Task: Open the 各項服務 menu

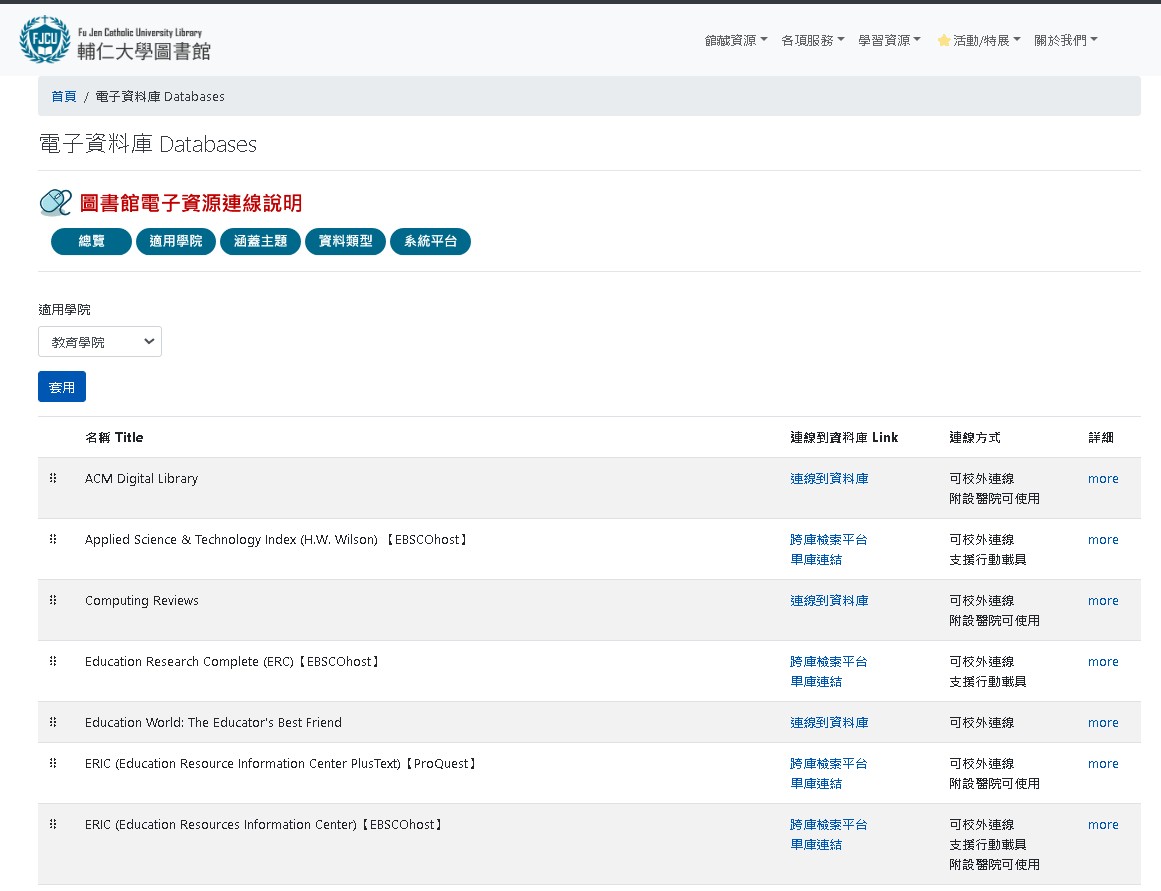Action: [x=813, y=41]
